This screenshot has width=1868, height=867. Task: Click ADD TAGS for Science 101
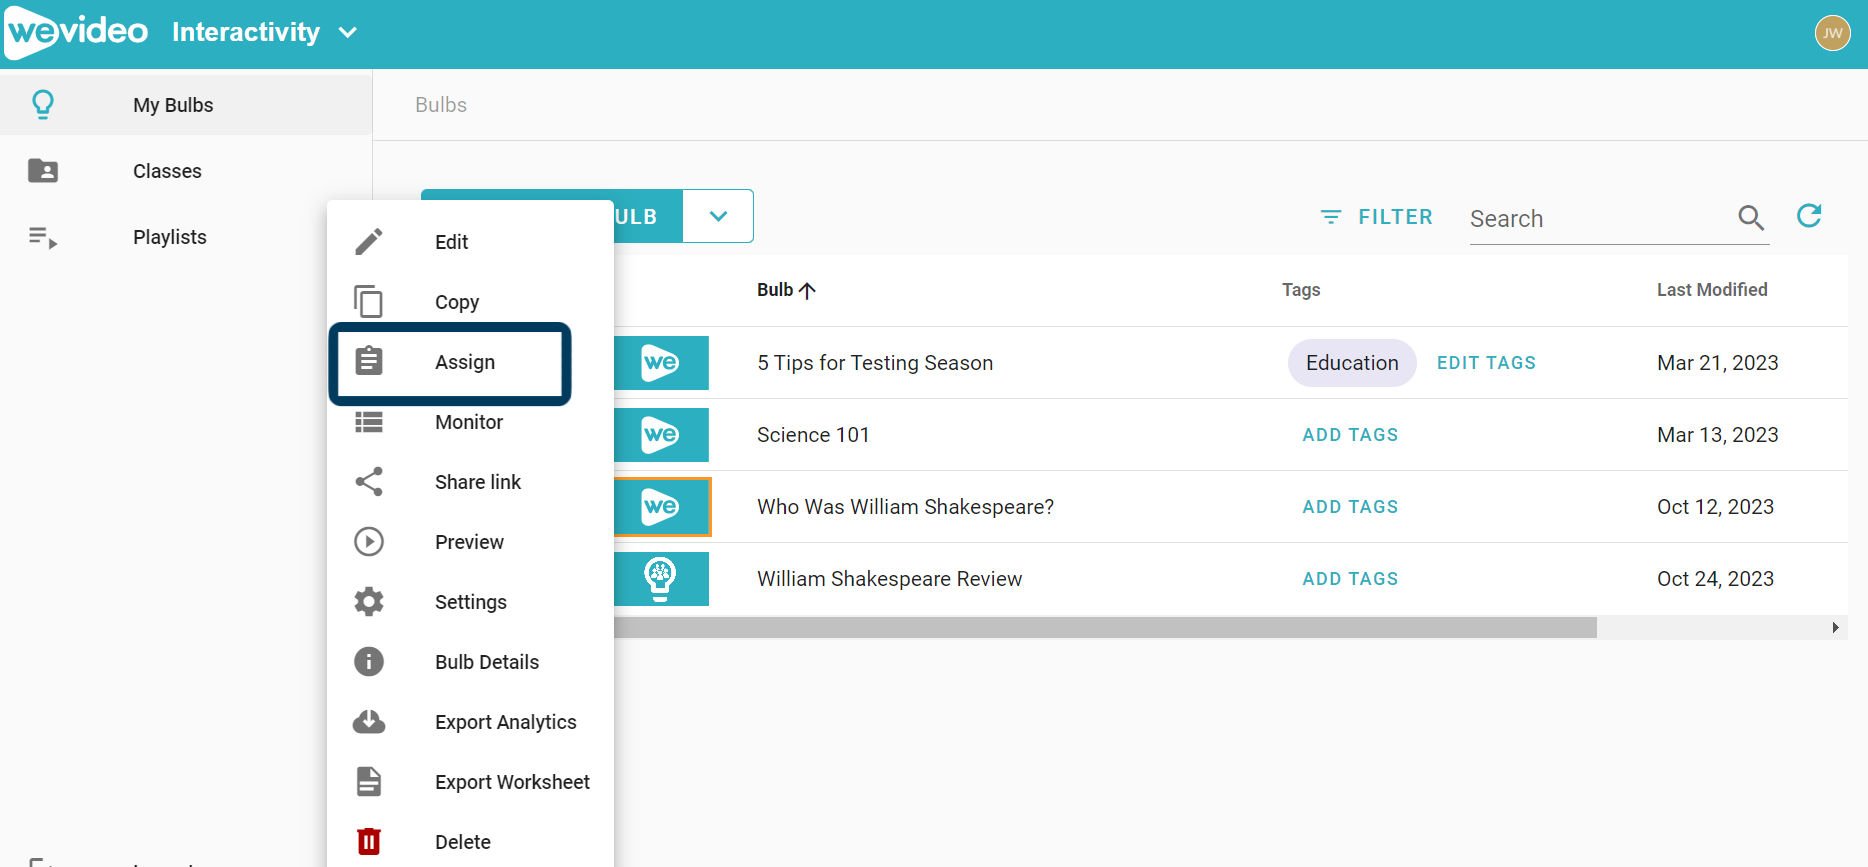click(1350, 435)
